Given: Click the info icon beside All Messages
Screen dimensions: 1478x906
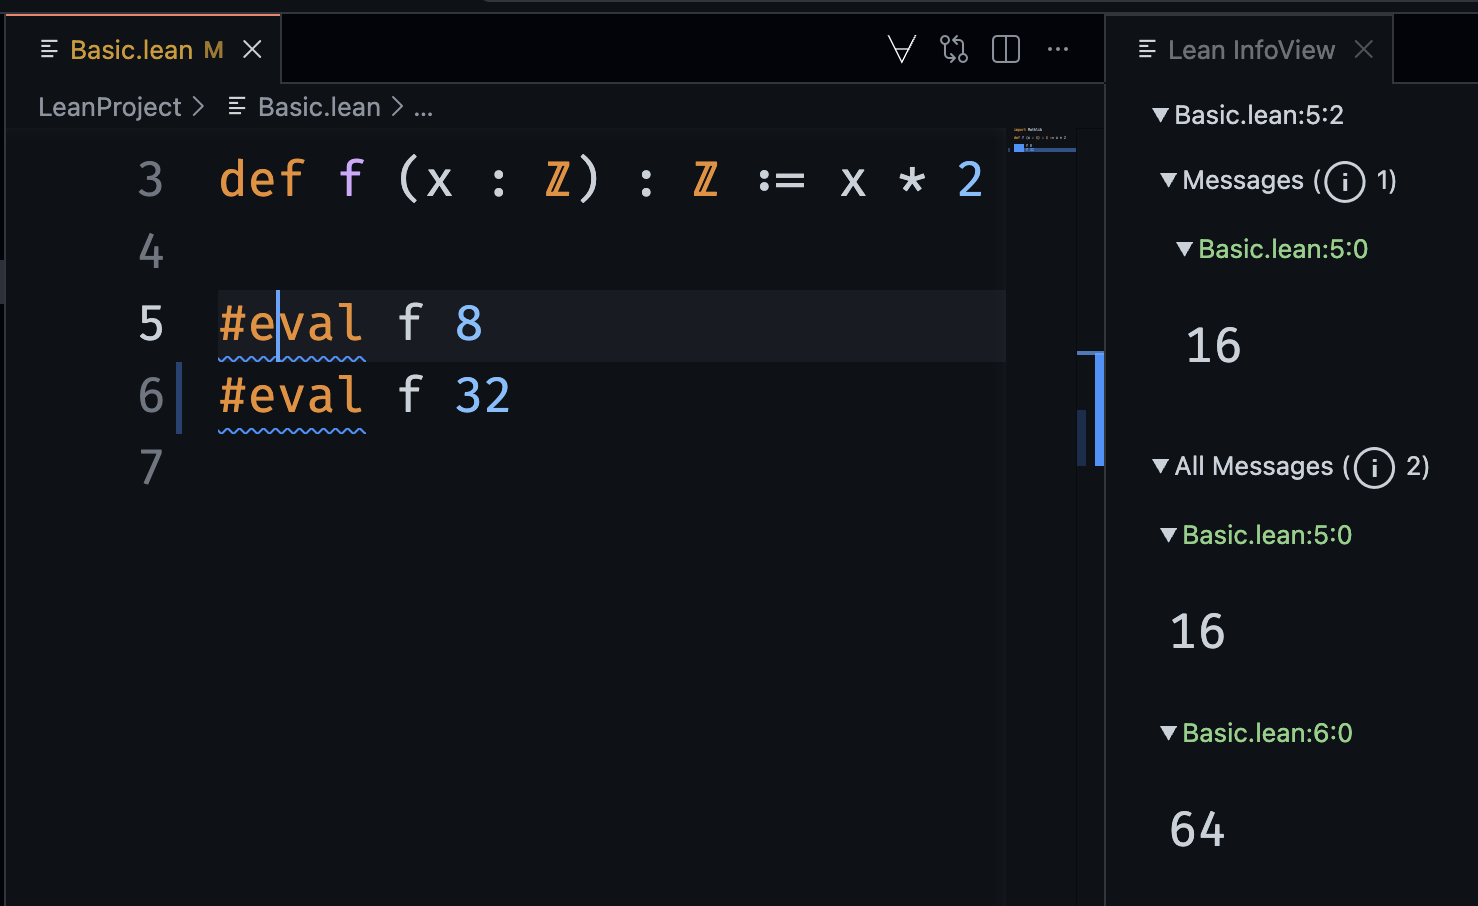Looking at the screenshot, I should click(1374, 467).
